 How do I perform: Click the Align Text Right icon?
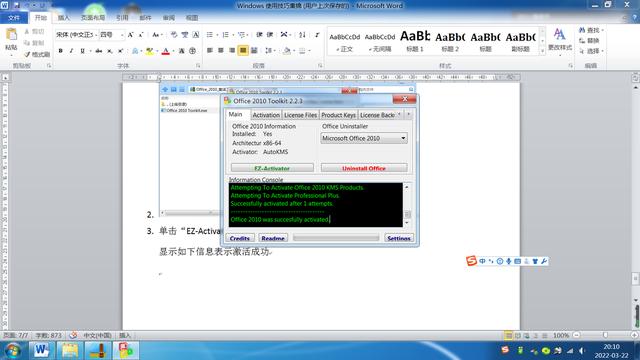point(232,51)
